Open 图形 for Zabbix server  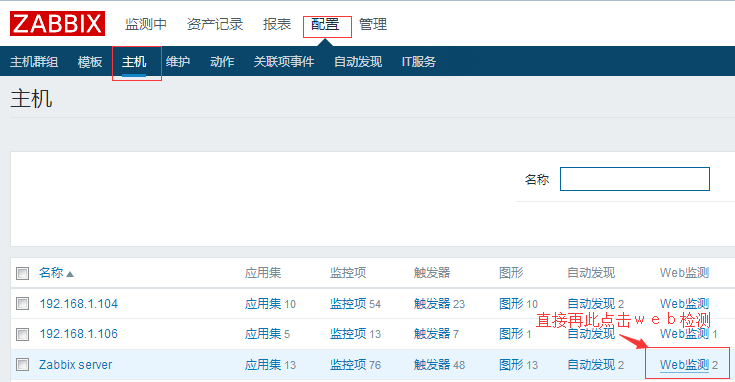tap(511, 365)
